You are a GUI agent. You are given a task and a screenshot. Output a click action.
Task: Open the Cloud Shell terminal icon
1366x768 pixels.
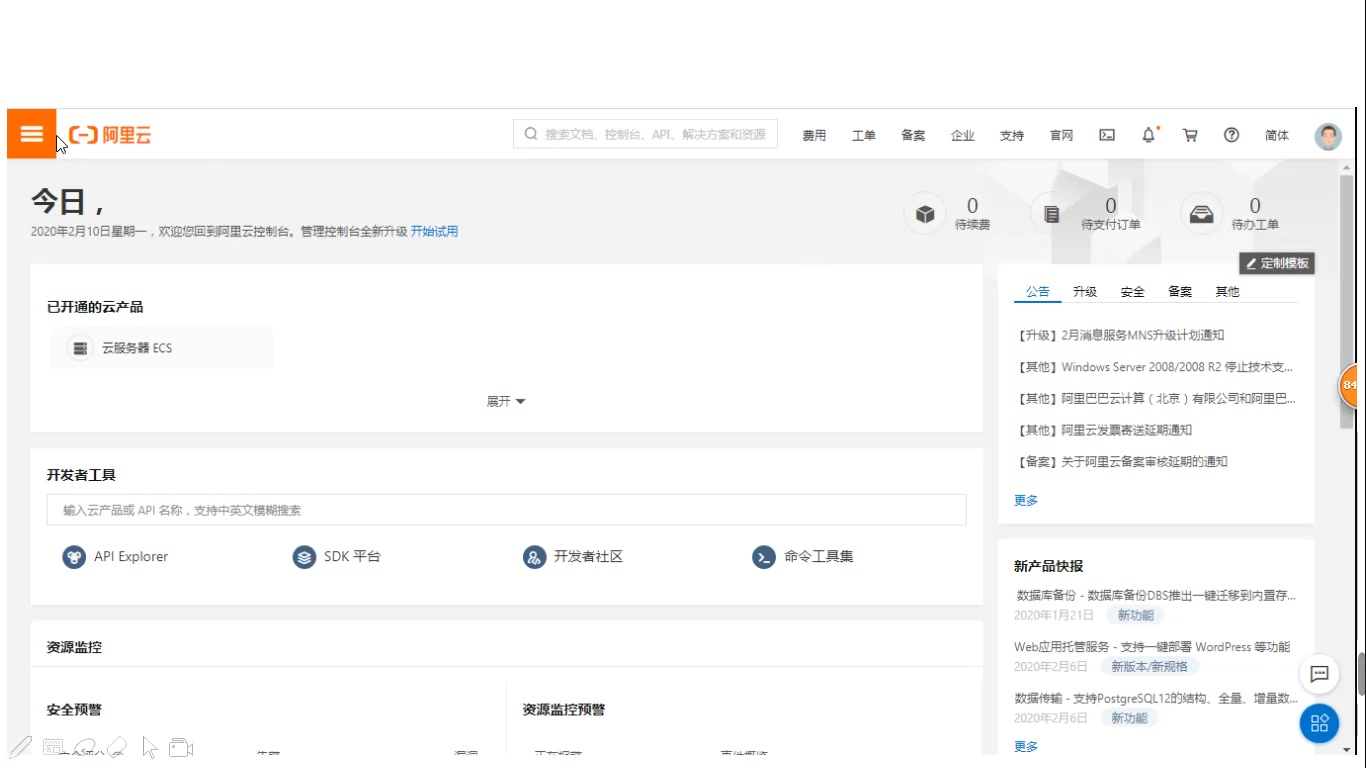click(1107, 135)
